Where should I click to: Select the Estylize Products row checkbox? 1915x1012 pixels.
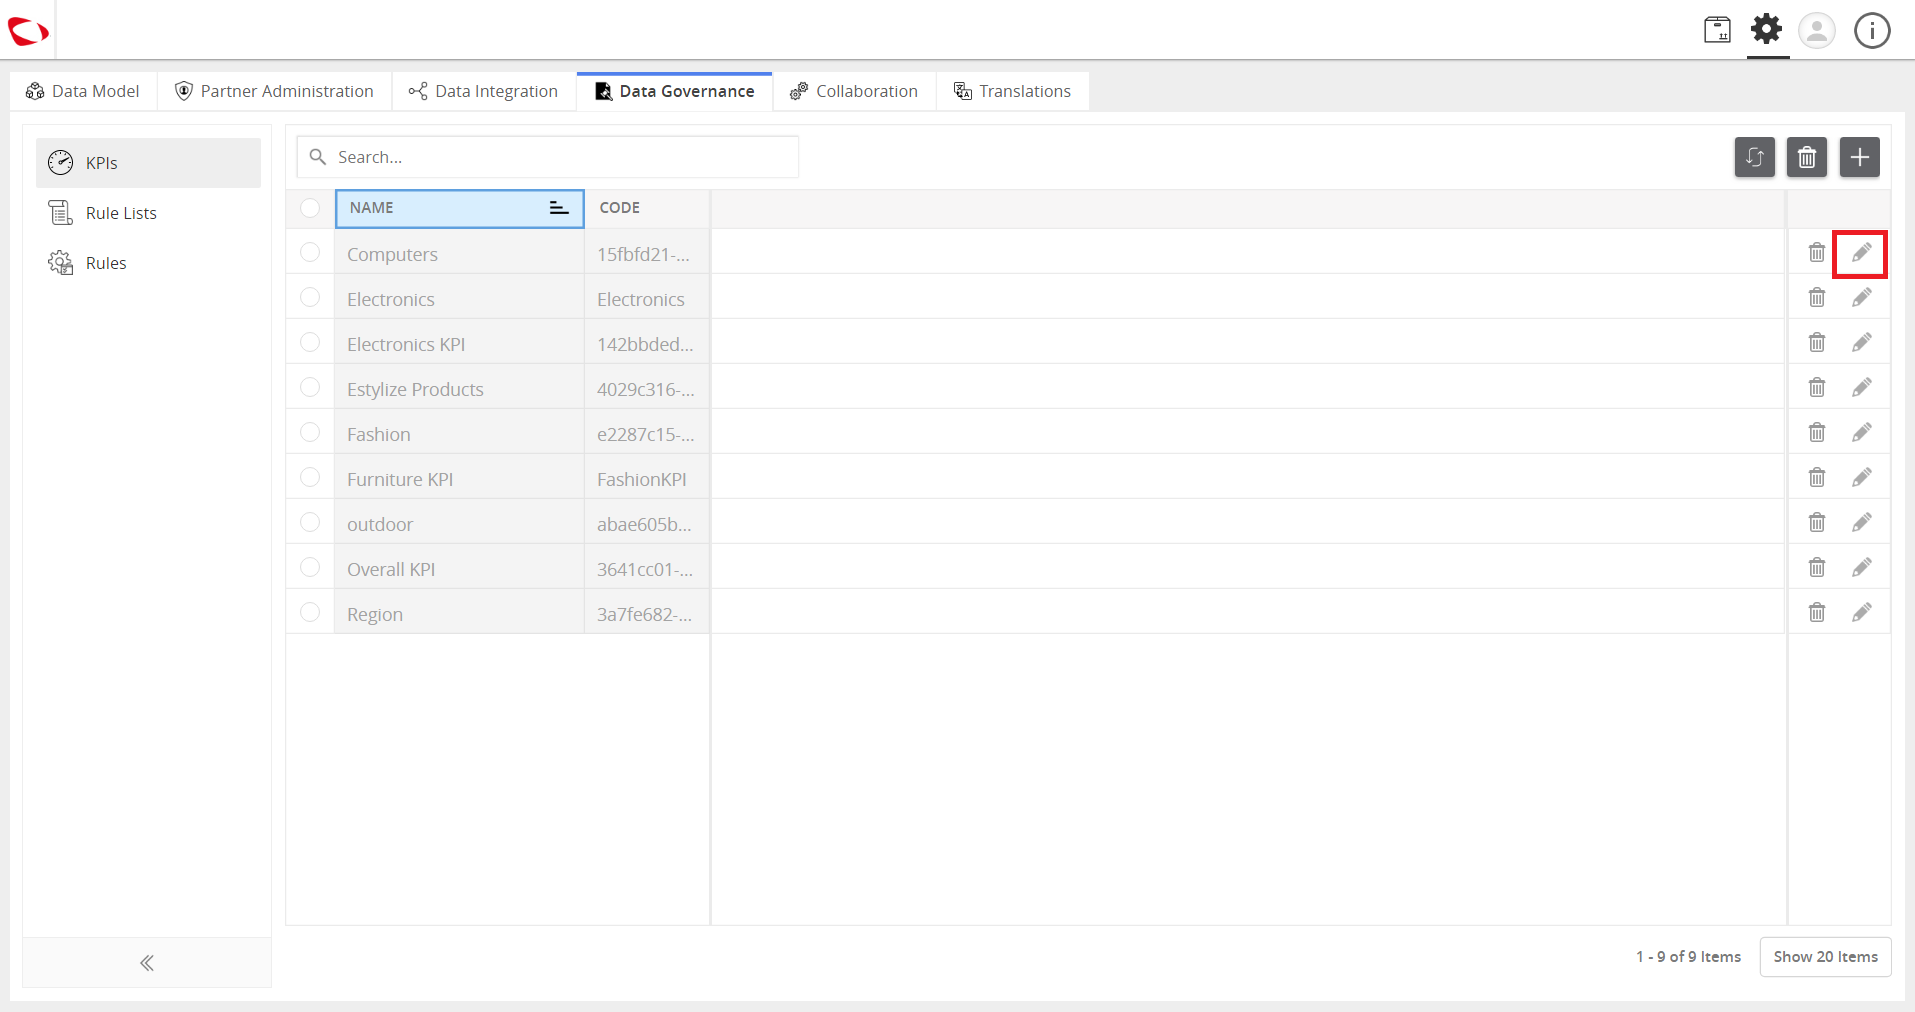click(x=310, y=387)
